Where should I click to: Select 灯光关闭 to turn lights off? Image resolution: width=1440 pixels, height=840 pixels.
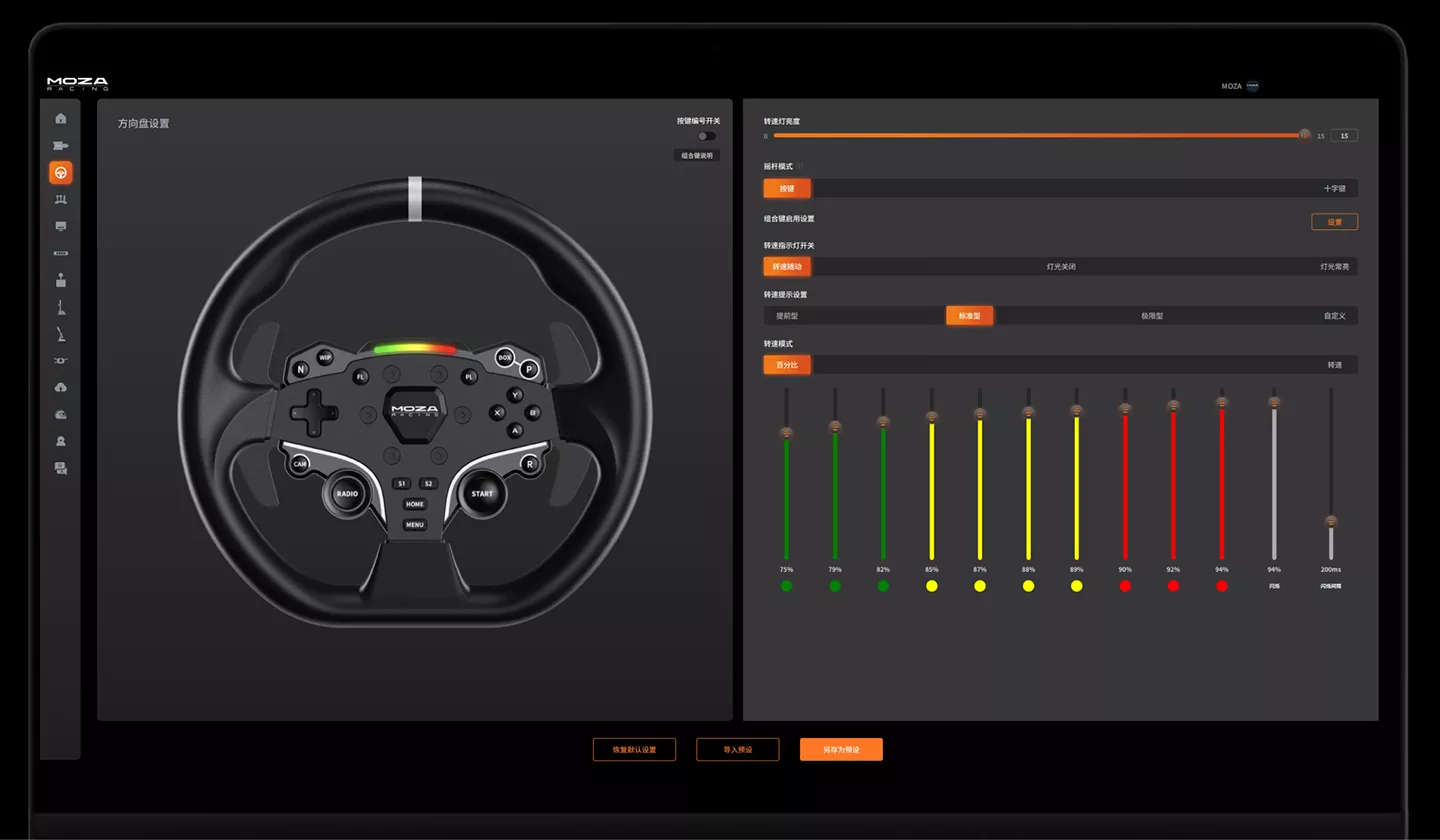pyautogui.click(x=1061, y=267)
